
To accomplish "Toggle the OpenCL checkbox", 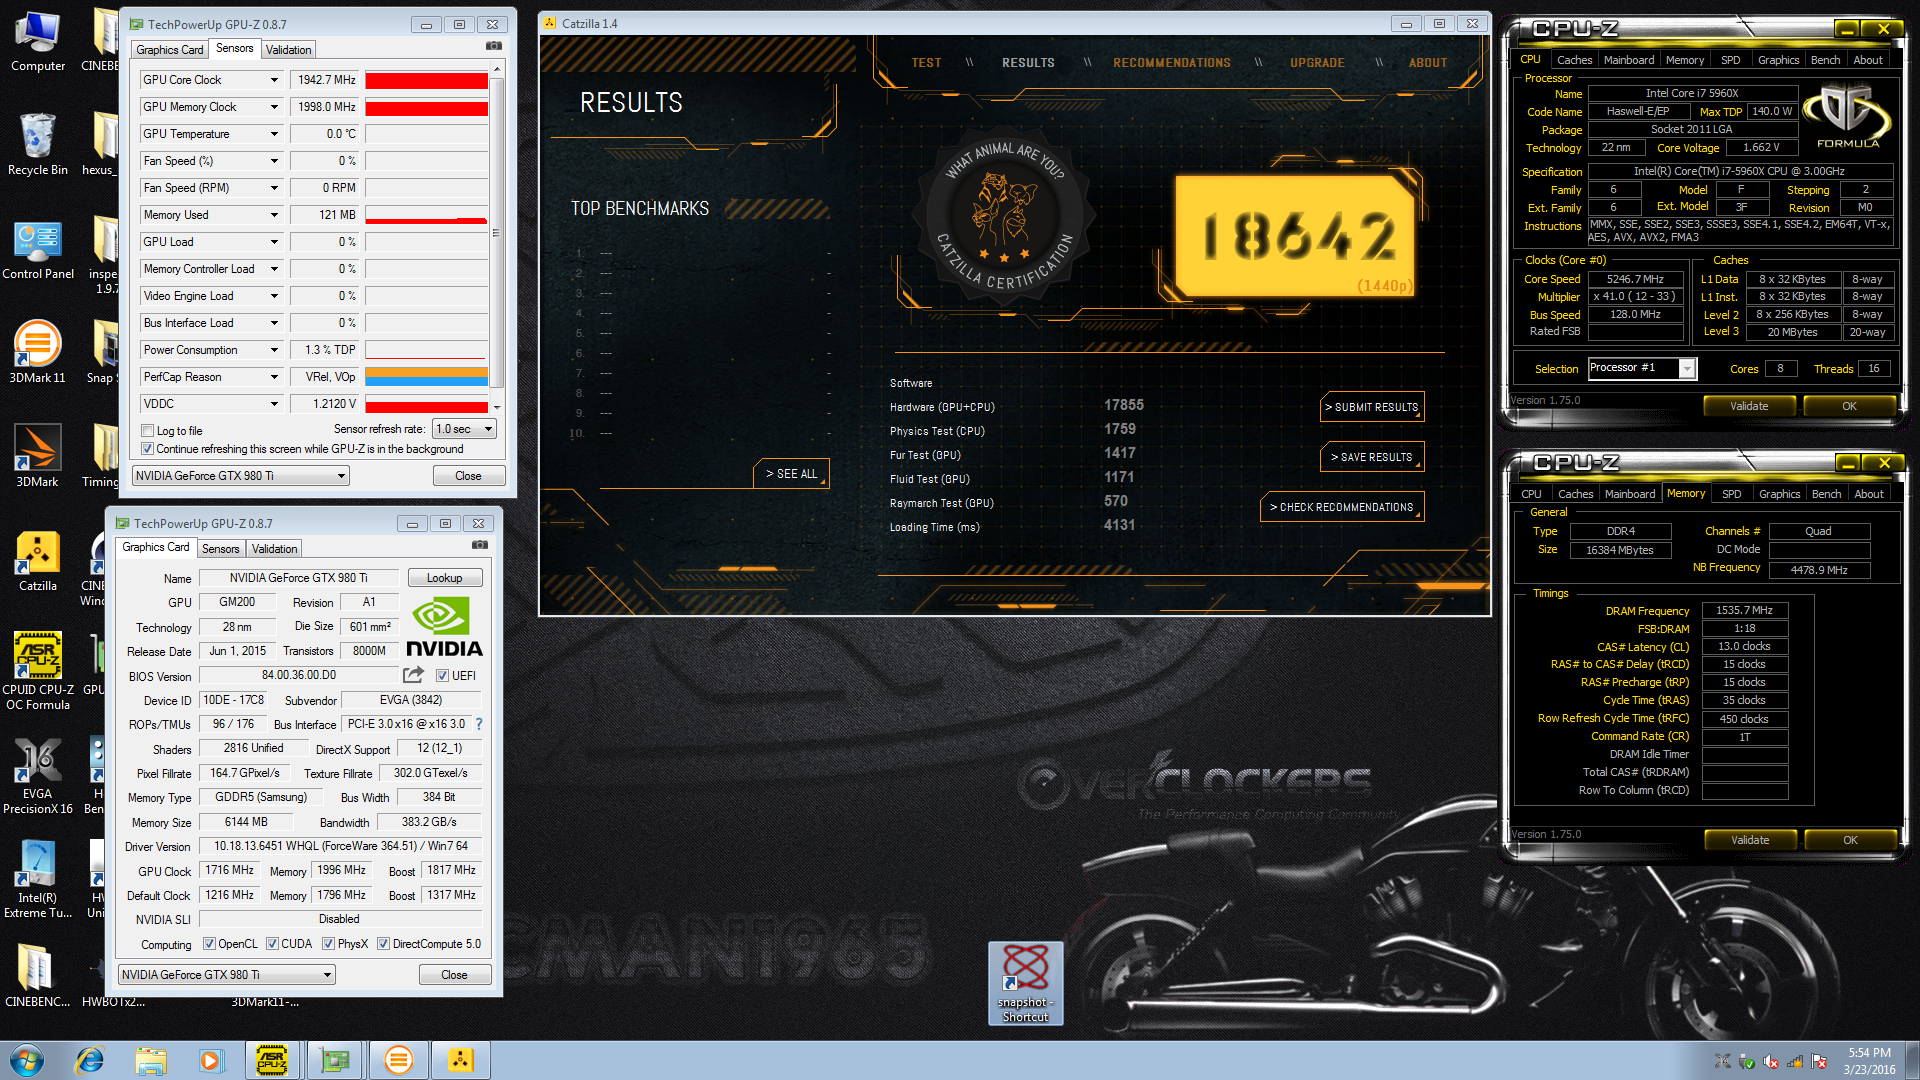I will pyautogui.click(x=209, y=944).
